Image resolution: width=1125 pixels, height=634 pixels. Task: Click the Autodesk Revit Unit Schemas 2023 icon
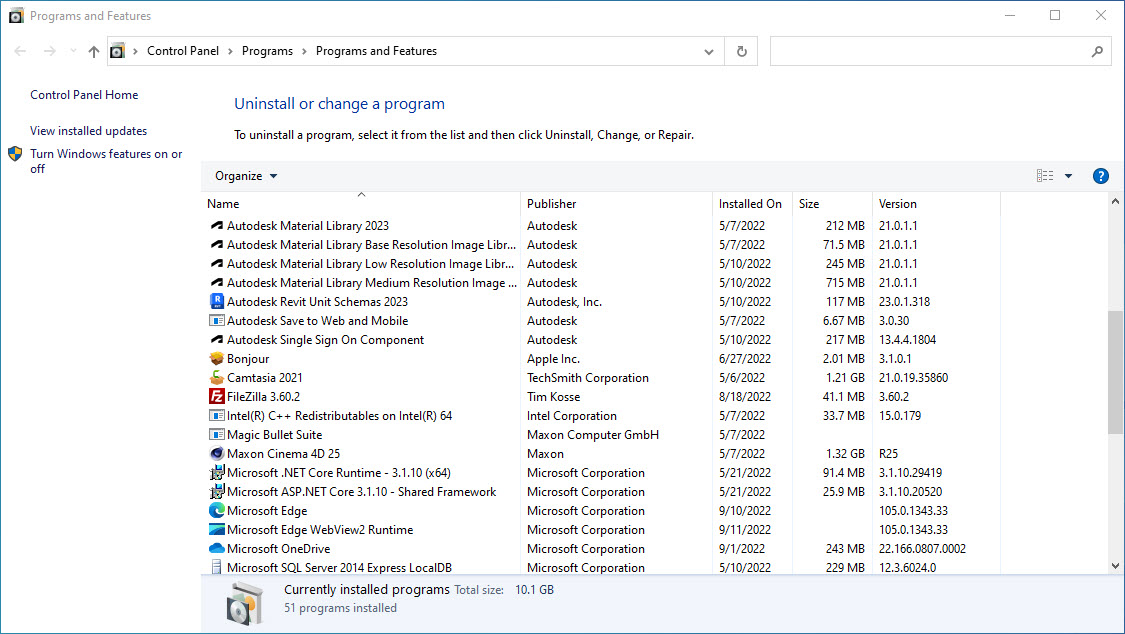[216, 301]
